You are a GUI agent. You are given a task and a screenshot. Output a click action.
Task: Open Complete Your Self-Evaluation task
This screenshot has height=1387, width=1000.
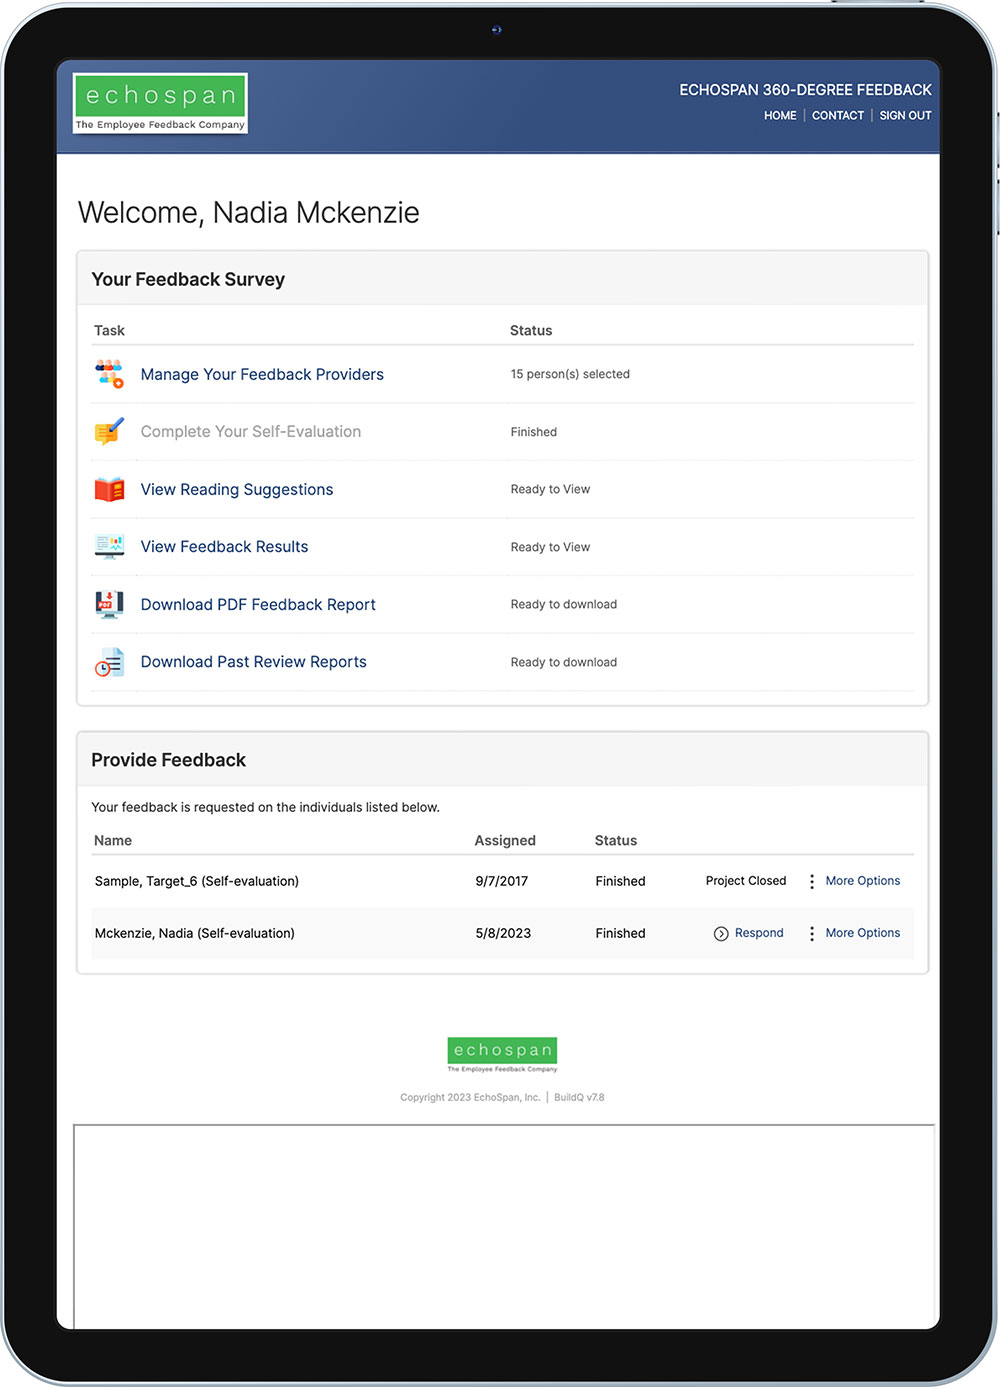point(251,431)
